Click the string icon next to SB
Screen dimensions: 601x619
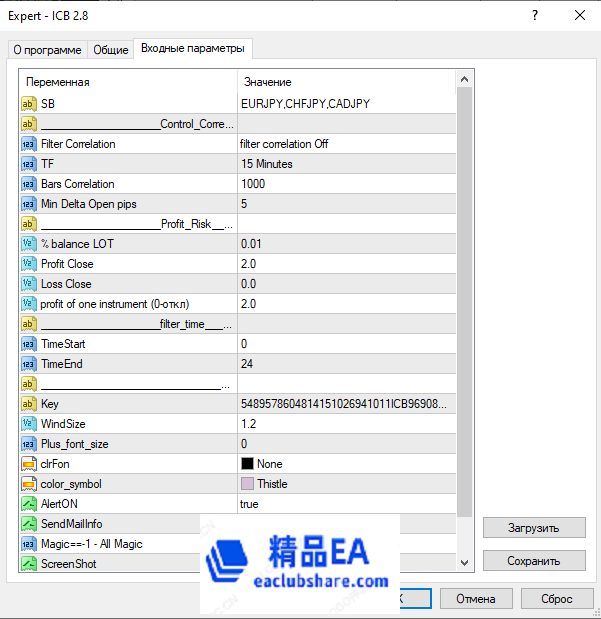pos(28,104)
